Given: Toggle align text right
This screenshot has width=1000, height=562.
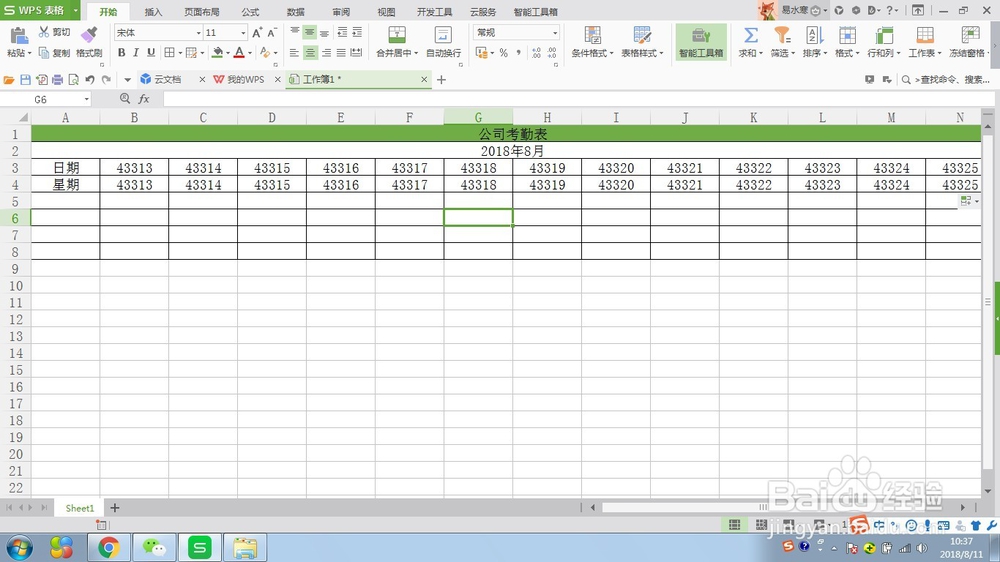Looking at the screenshot, I should coord(326,53).
